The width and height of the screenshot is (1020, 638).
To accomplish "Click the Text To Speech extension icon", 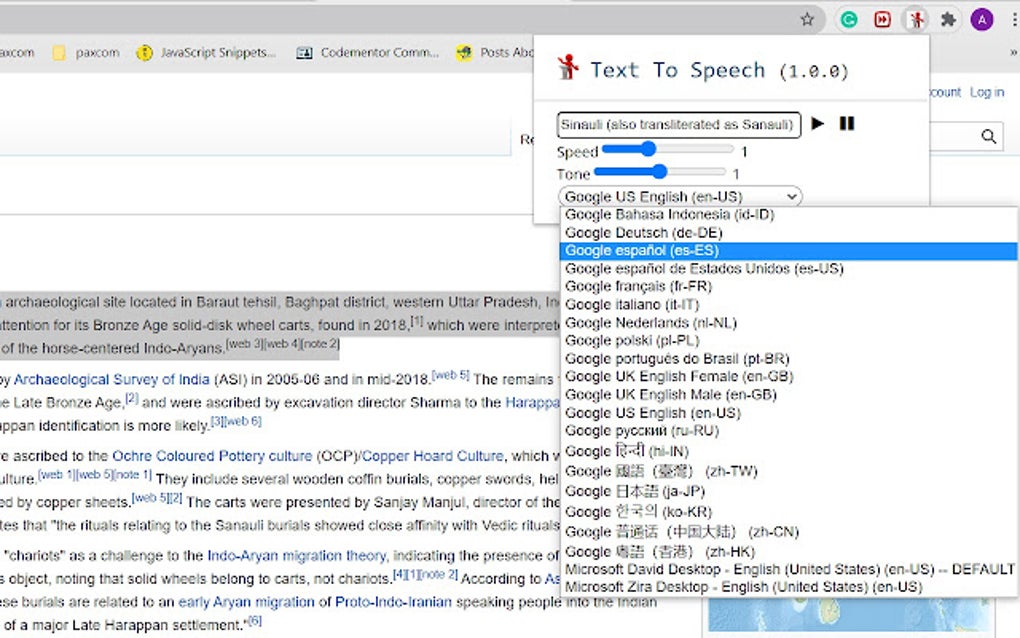I will [916, 20].
